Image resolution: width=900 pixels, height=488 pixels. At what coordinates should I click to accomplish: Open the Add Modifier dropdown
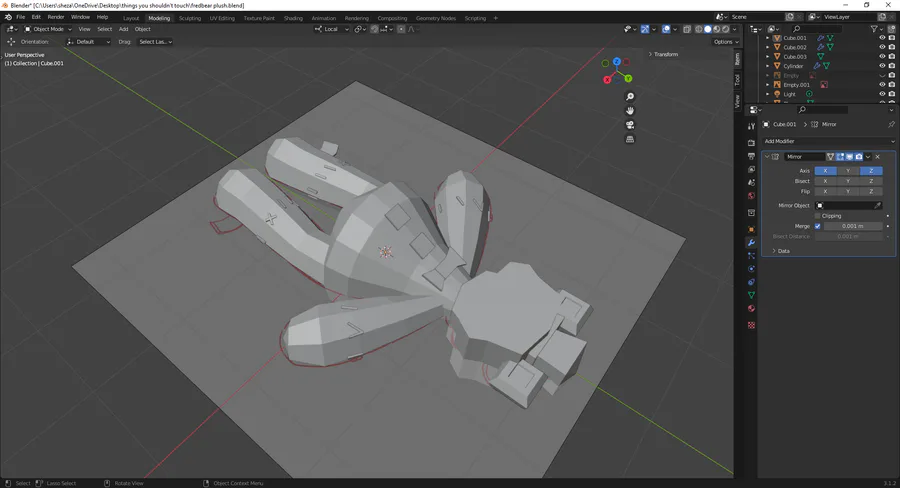pos(828,141)
